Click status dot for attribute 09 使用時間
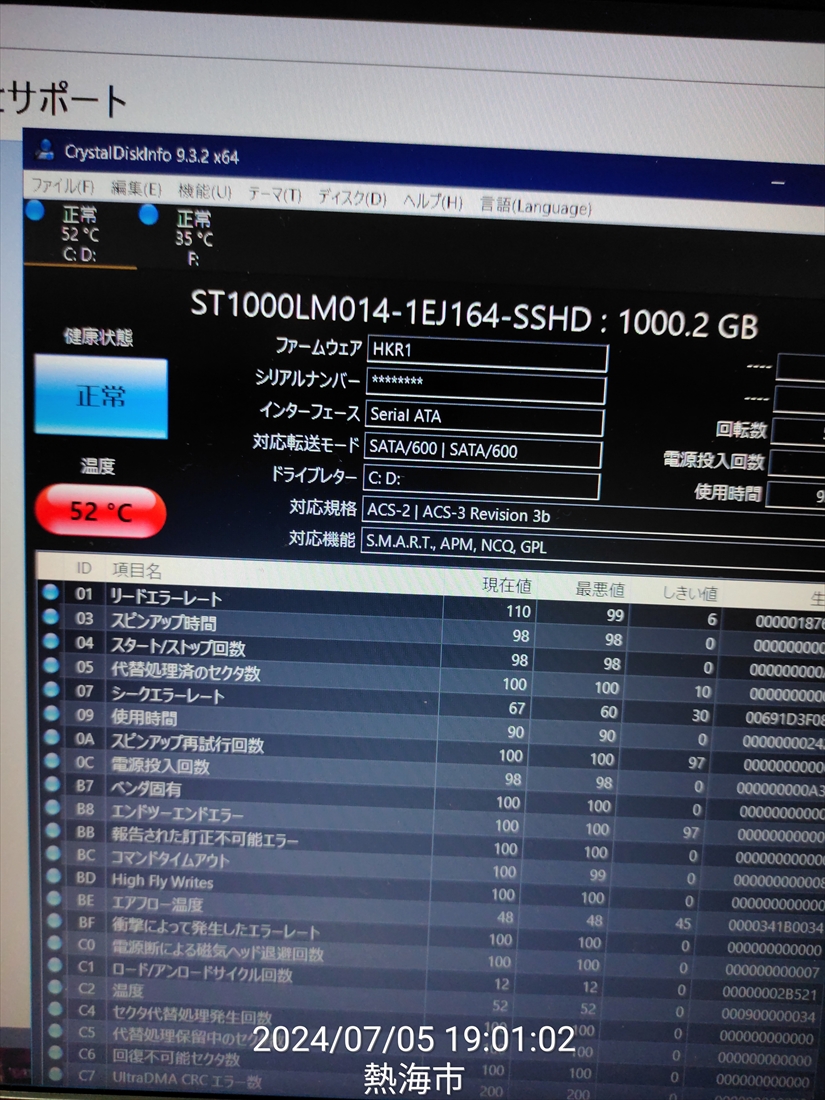Image resolution: width=825 pixels, height=1100 pixels. tap(51, 713)
